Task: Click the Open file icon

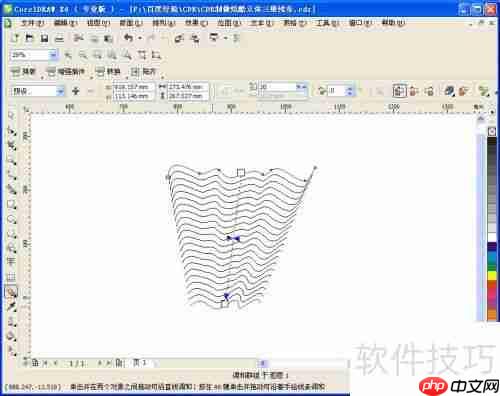Action: point(29,38)
